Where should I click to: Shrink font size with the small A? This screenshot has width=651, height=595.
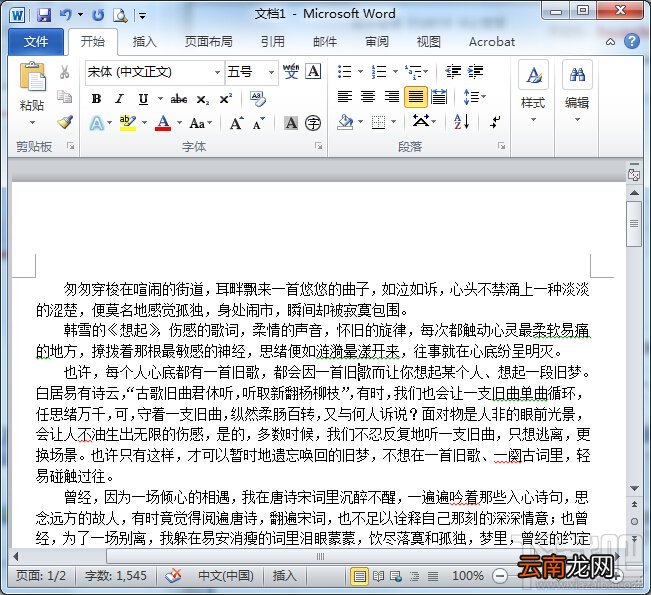click(x=259, y=123)
